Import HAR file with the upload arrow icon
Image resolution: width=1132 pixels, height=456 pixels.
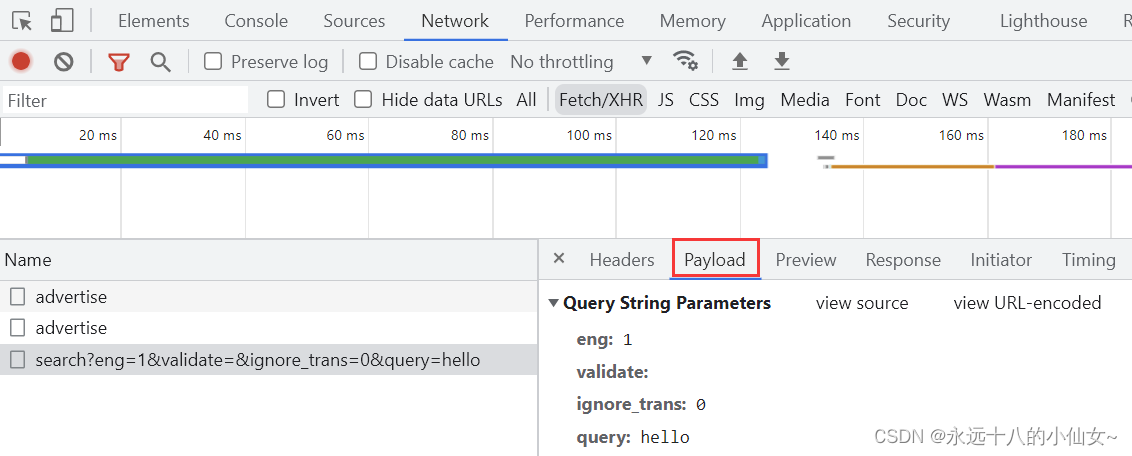(x=739, y=61)
